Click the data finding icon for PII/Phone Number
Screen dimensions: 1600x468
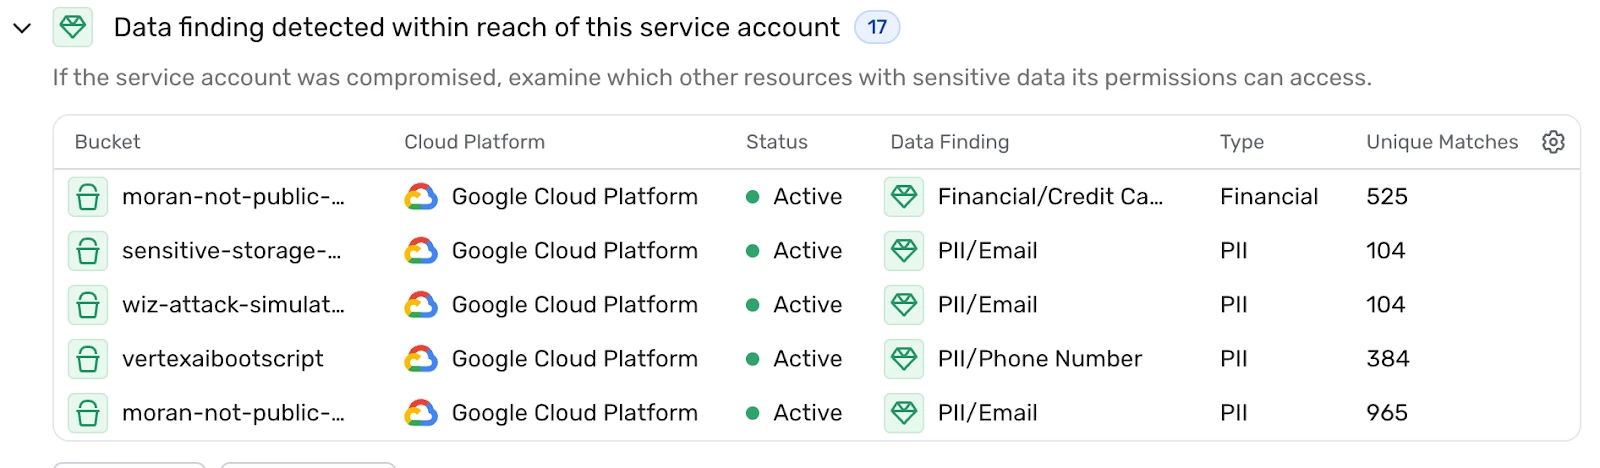tap(904, 359)
